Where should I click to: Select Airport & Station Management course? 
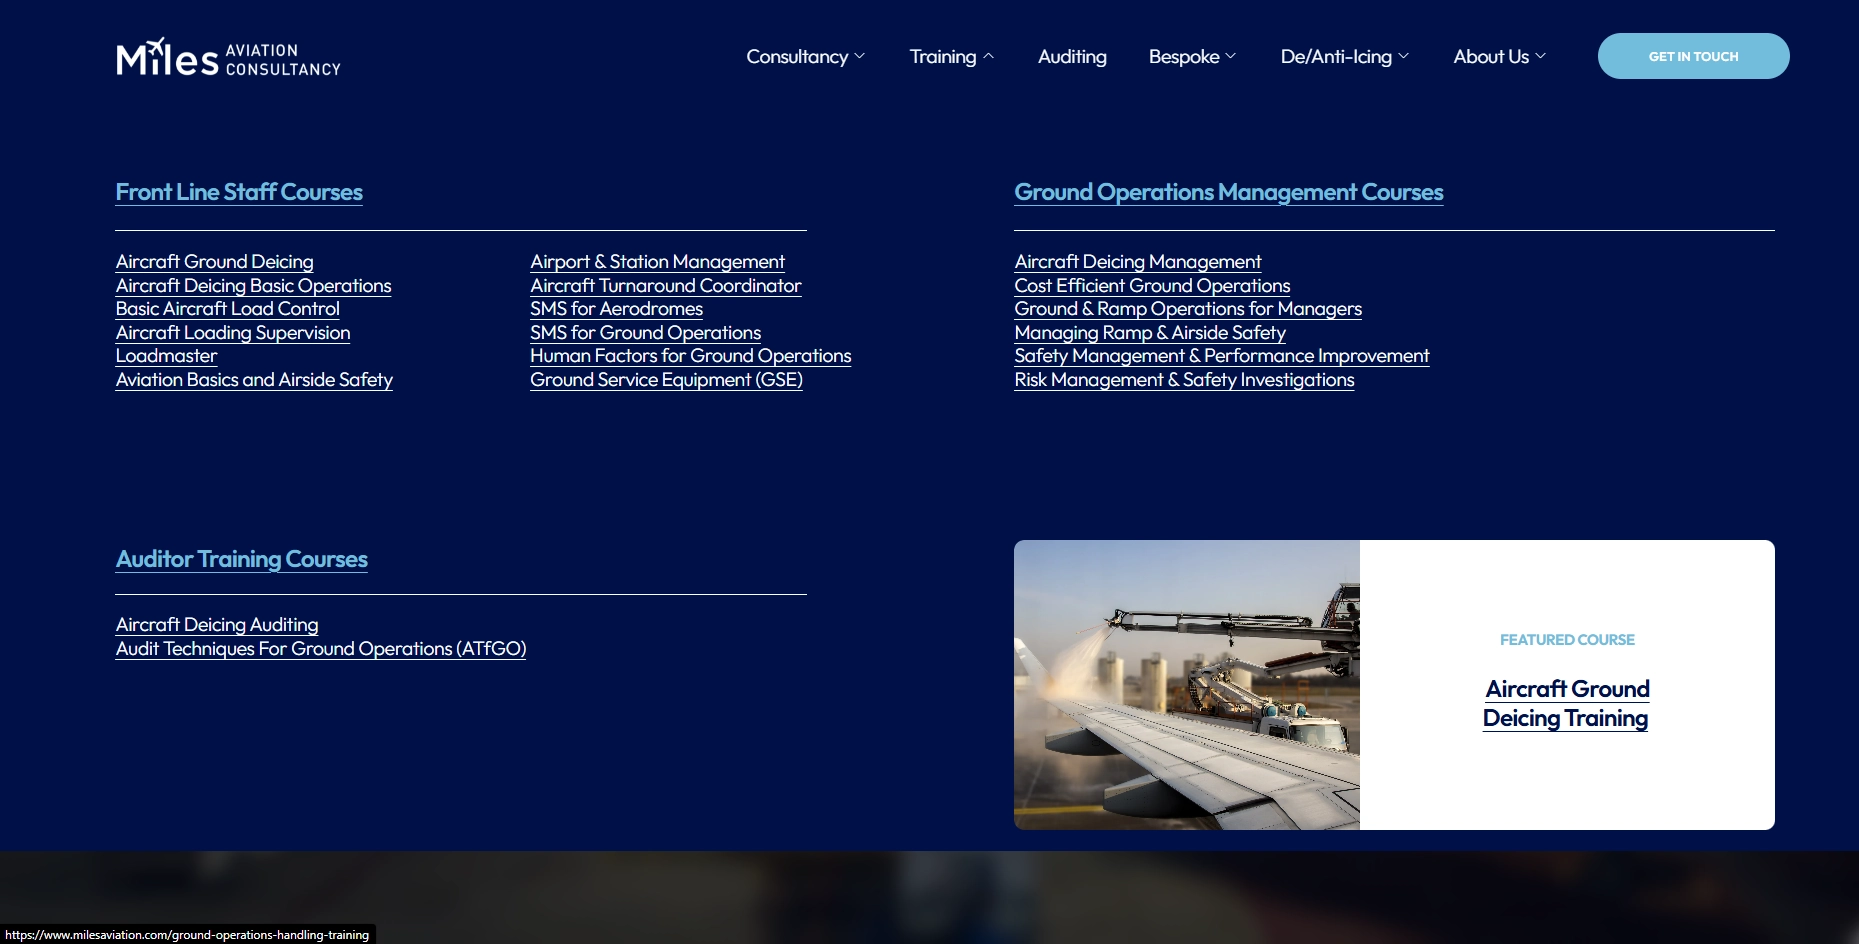[657, 262]
